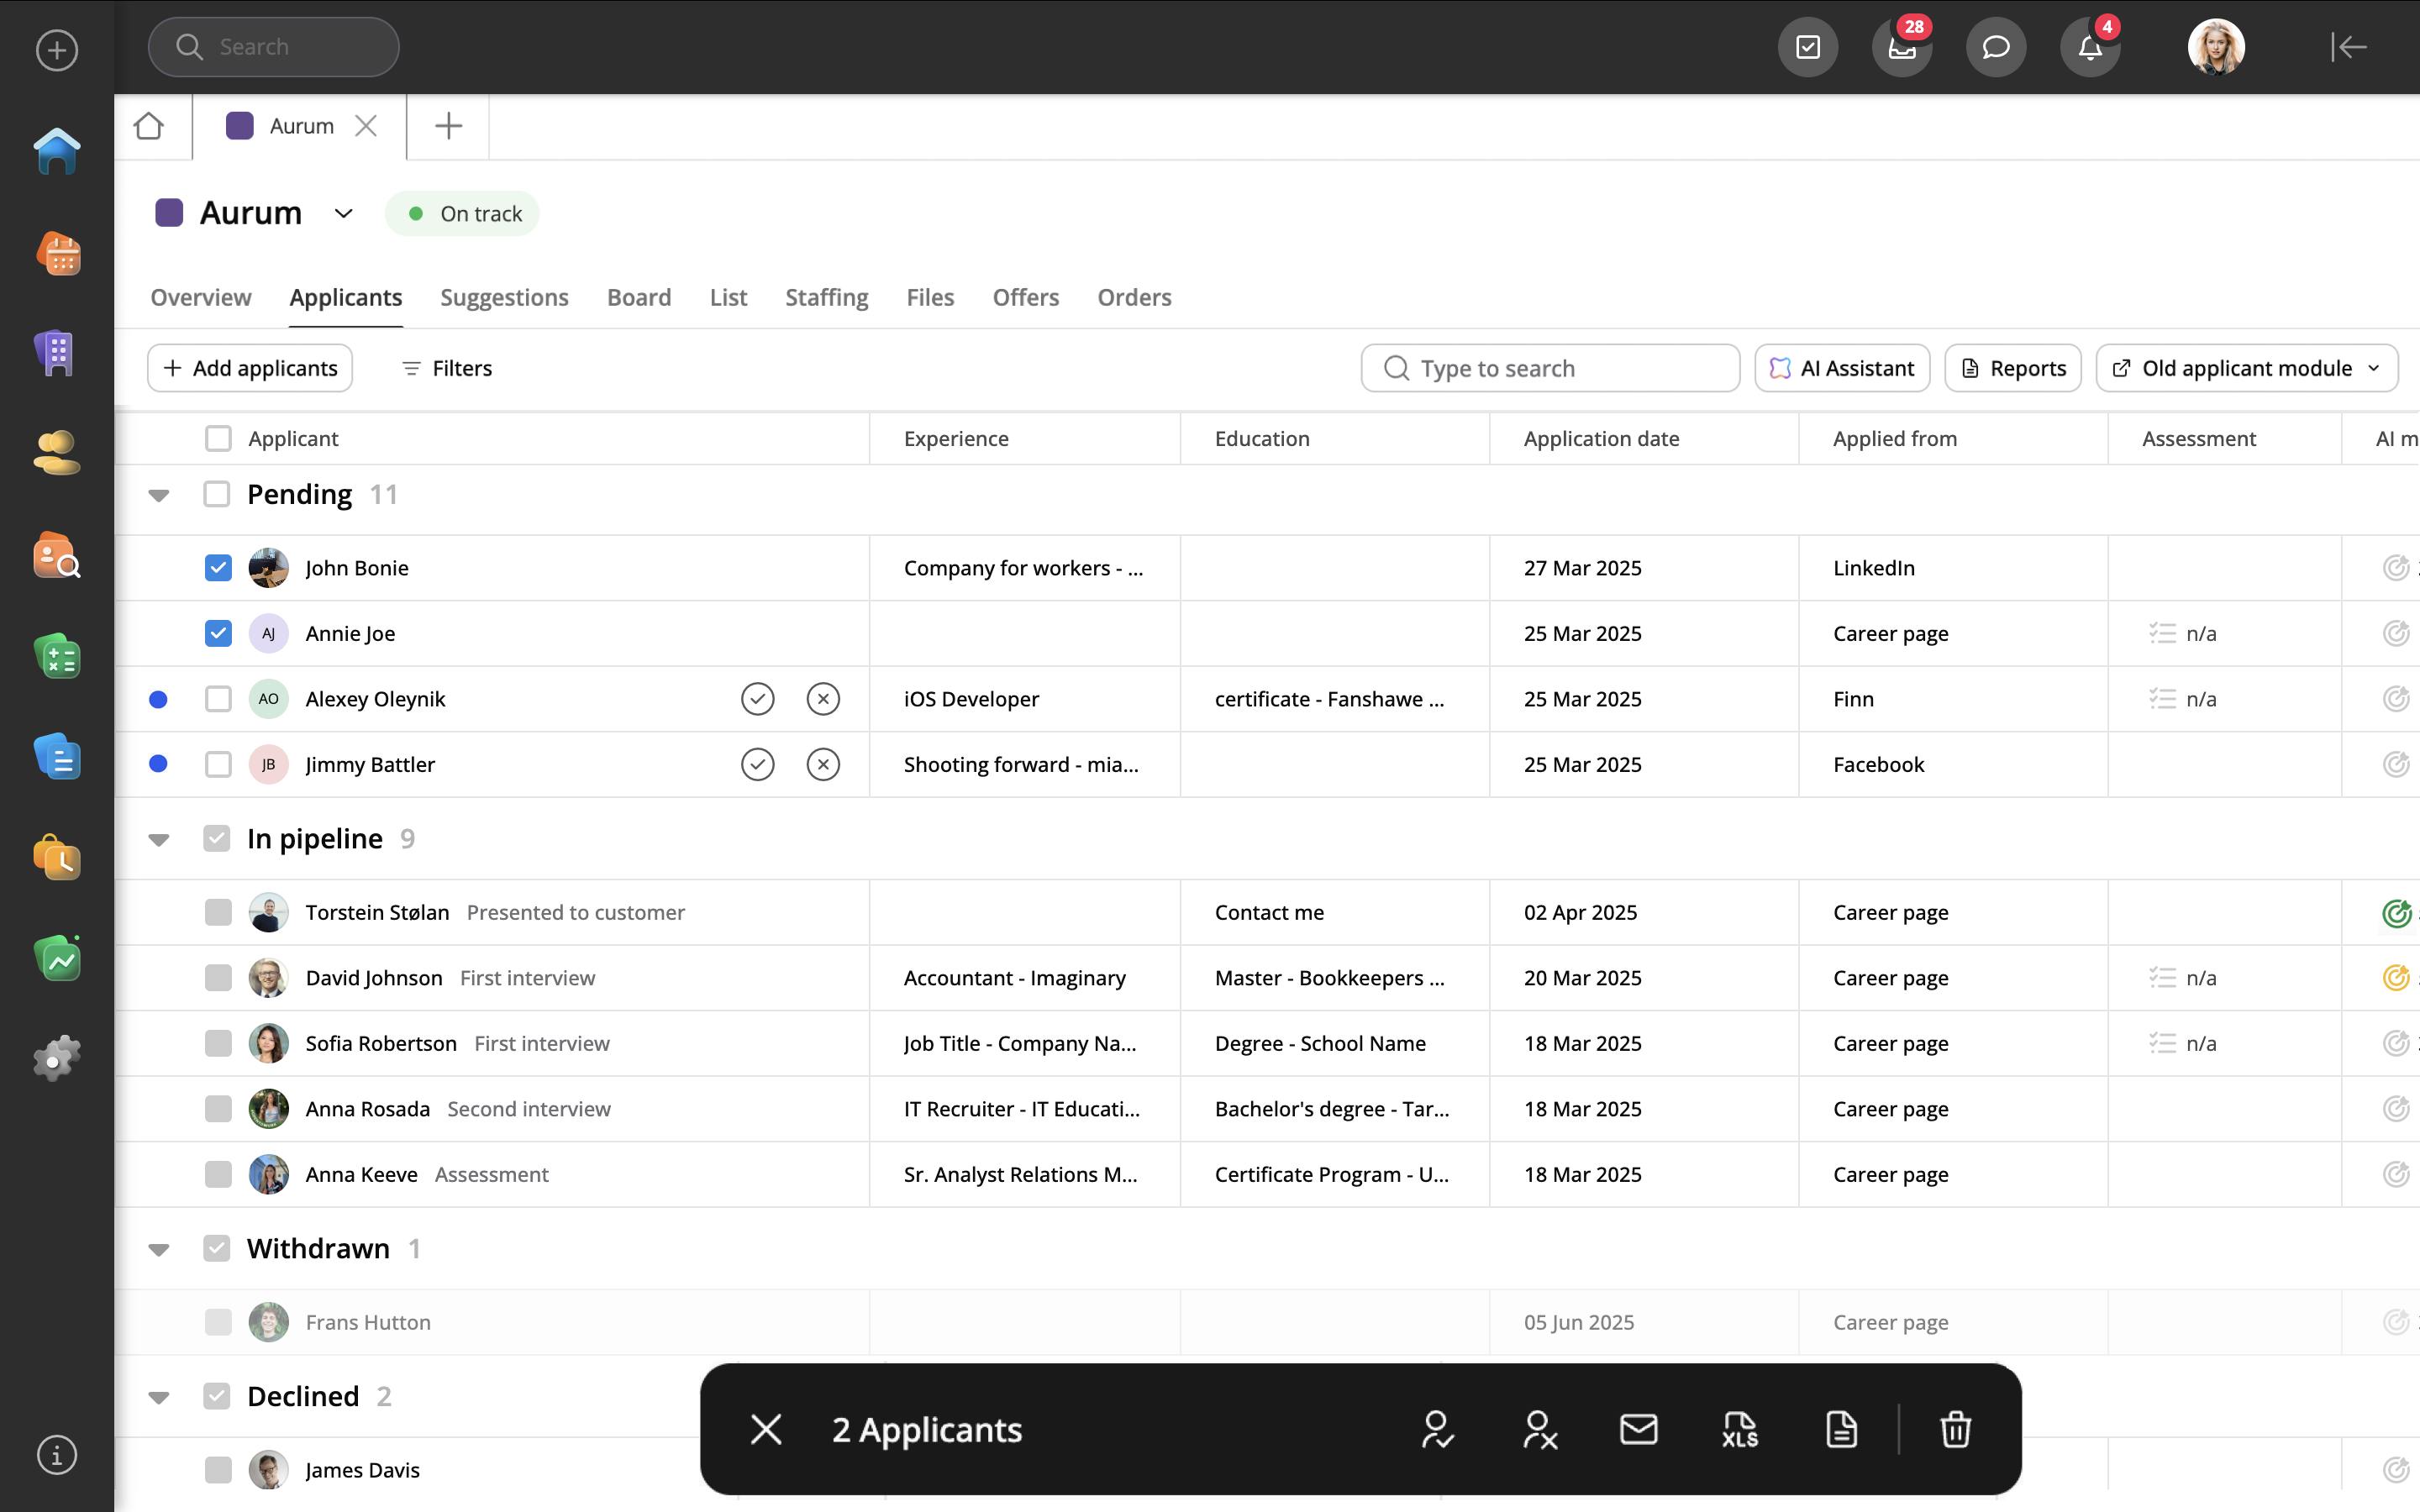Image resolution: width=2420 pixels, height=1512 pixels.
Task: Click the trash delete icon
Action: (1955, 1429)
